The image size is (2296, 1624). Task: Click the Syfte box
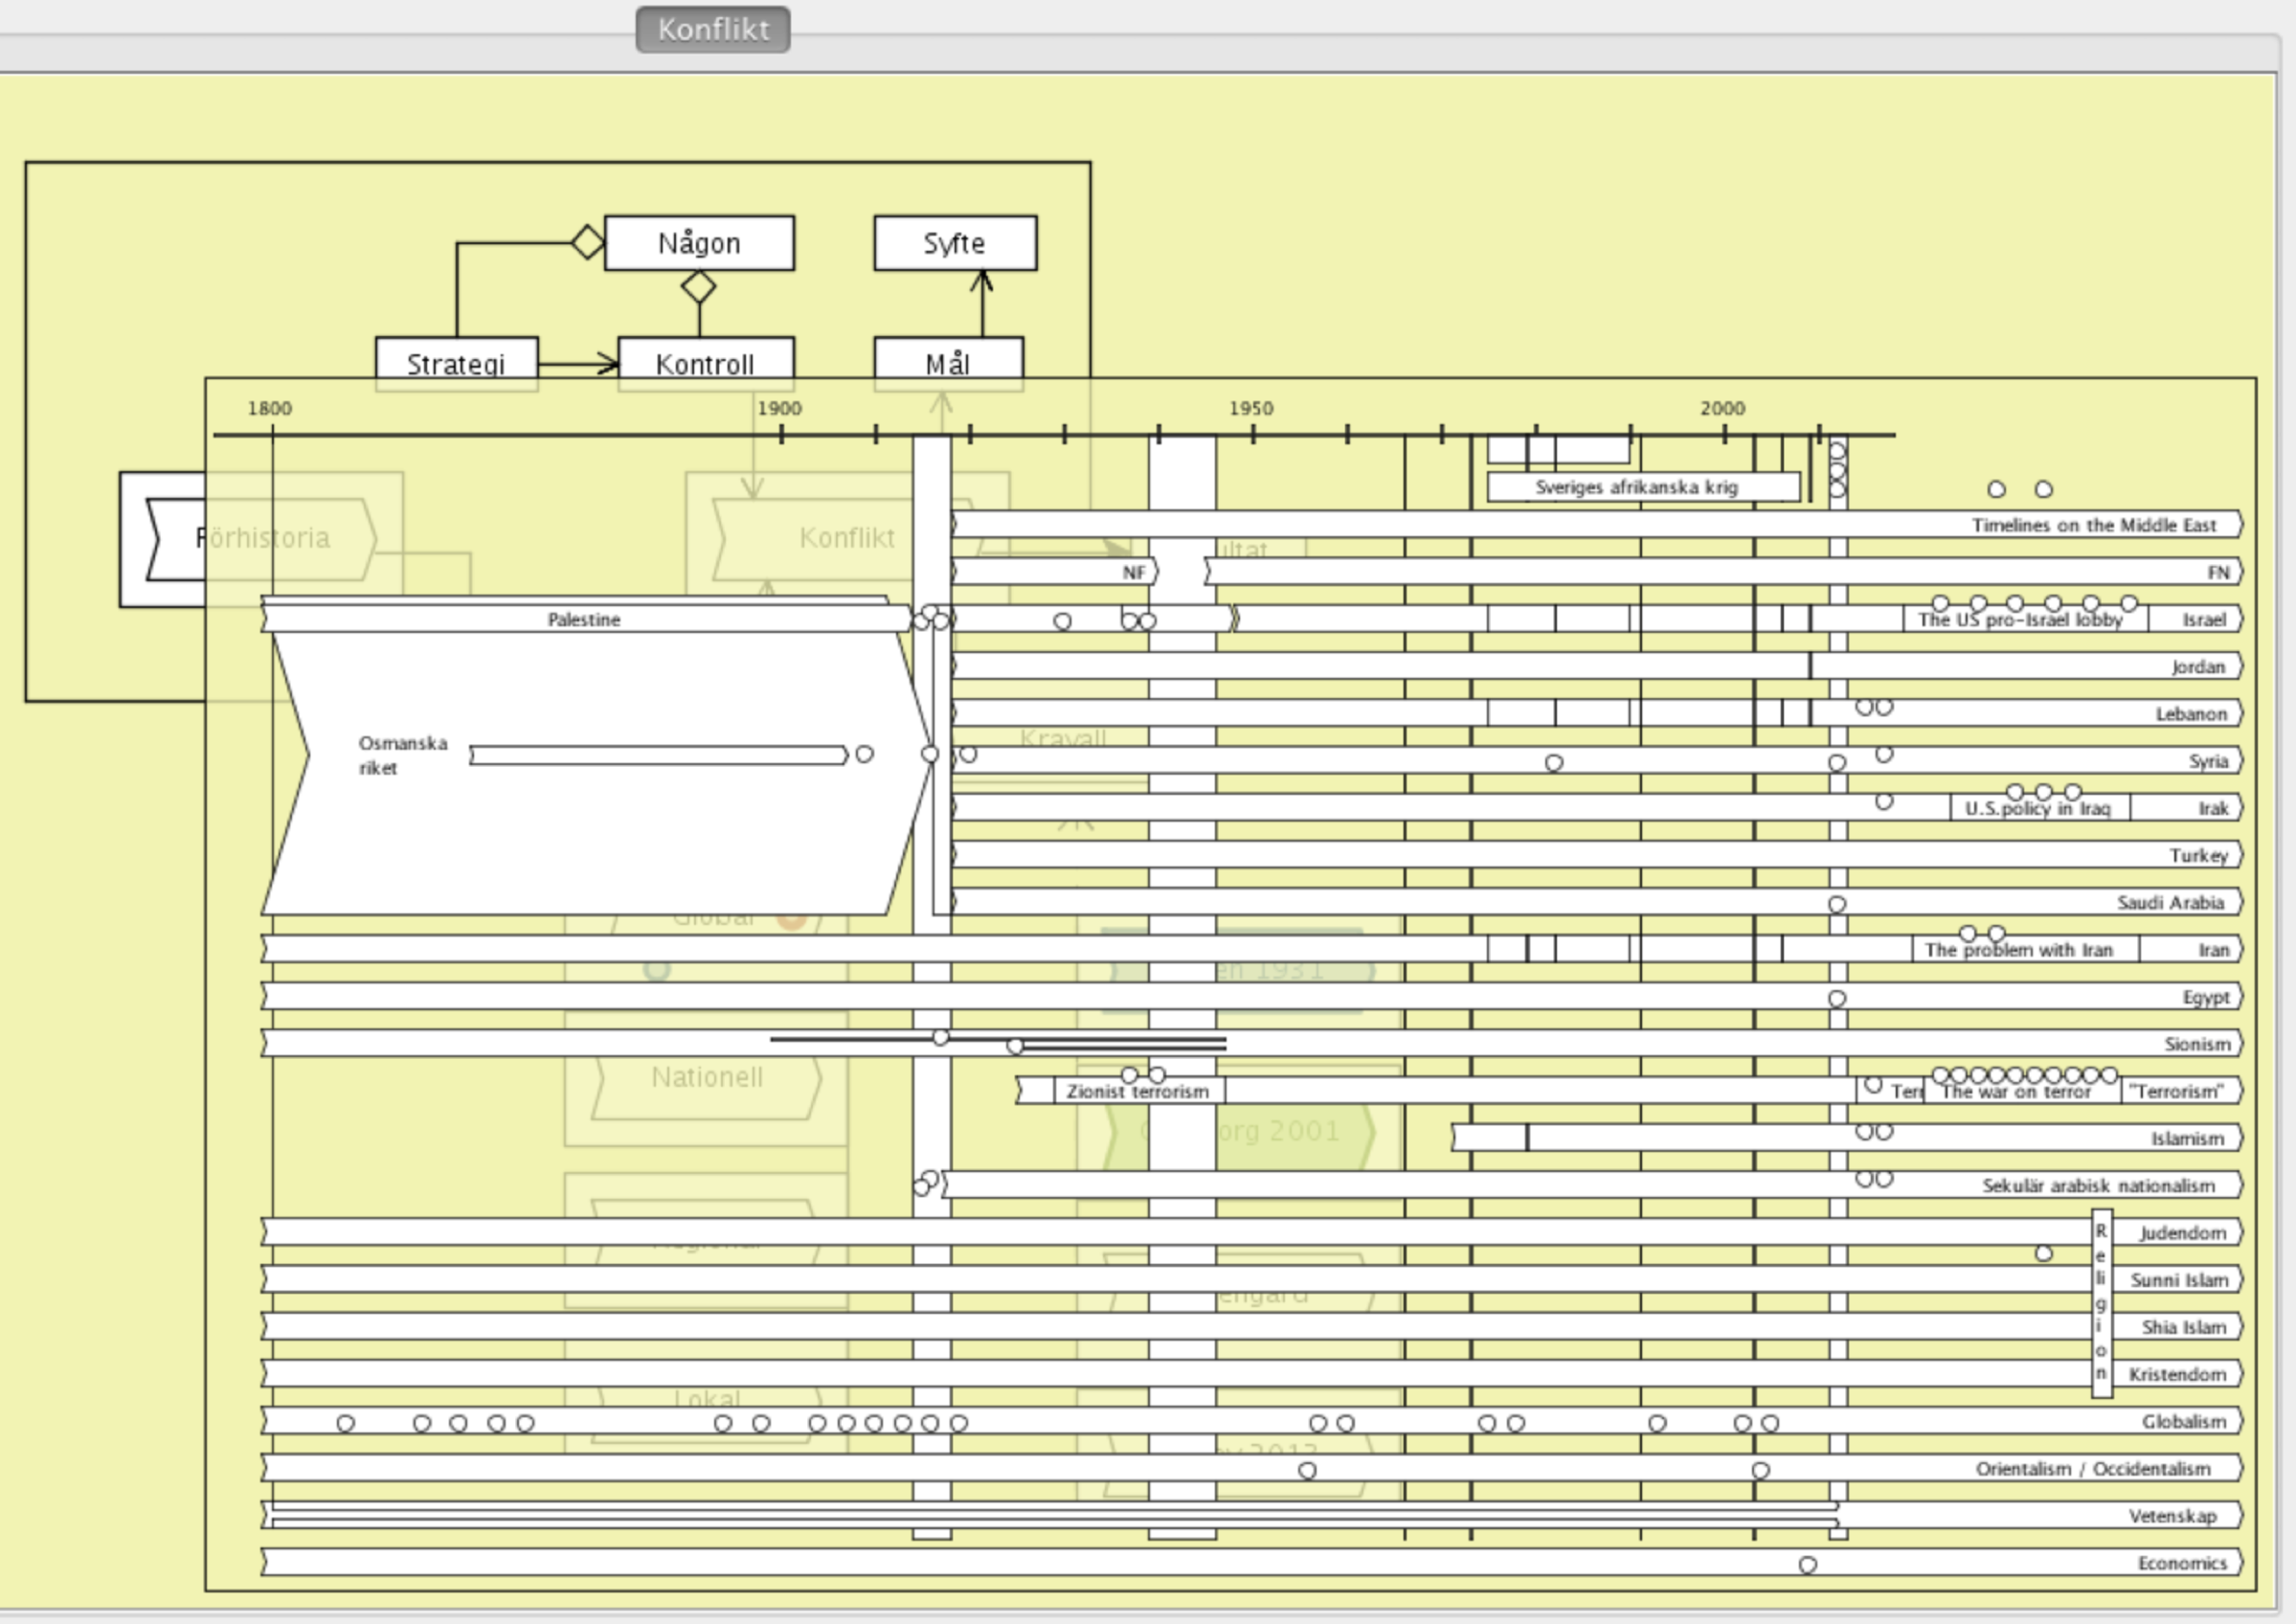954,243
